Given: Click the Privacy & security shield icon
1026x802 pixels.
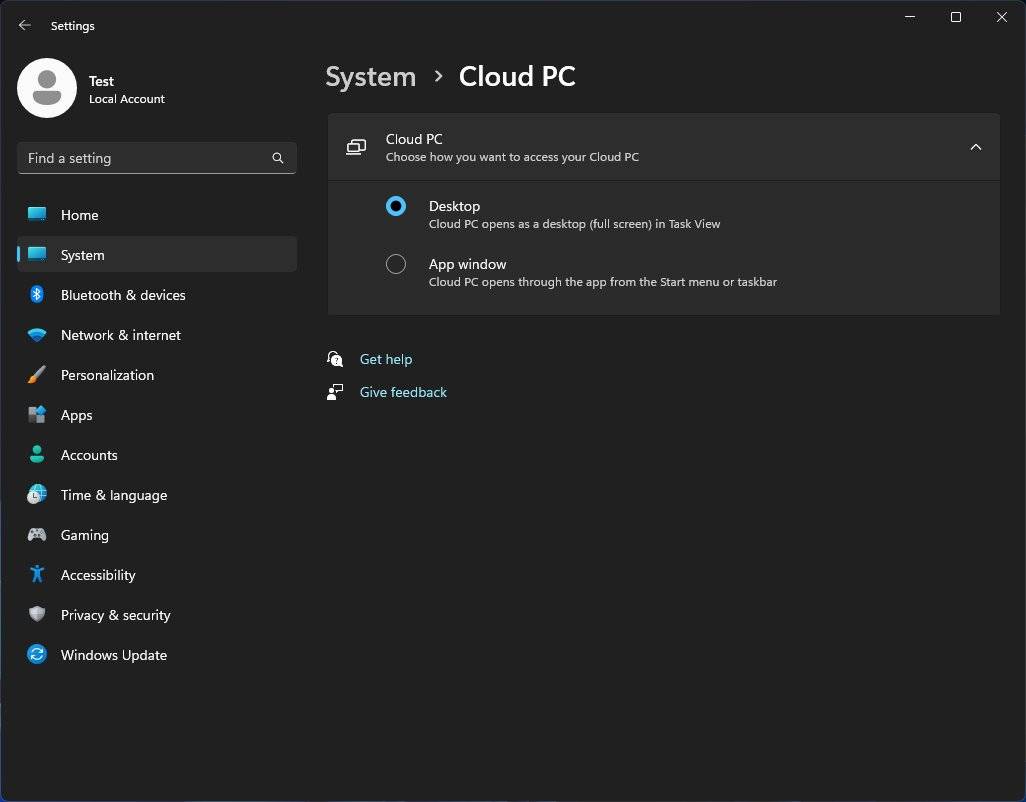Looking at the screenshot, I should 36,615.
